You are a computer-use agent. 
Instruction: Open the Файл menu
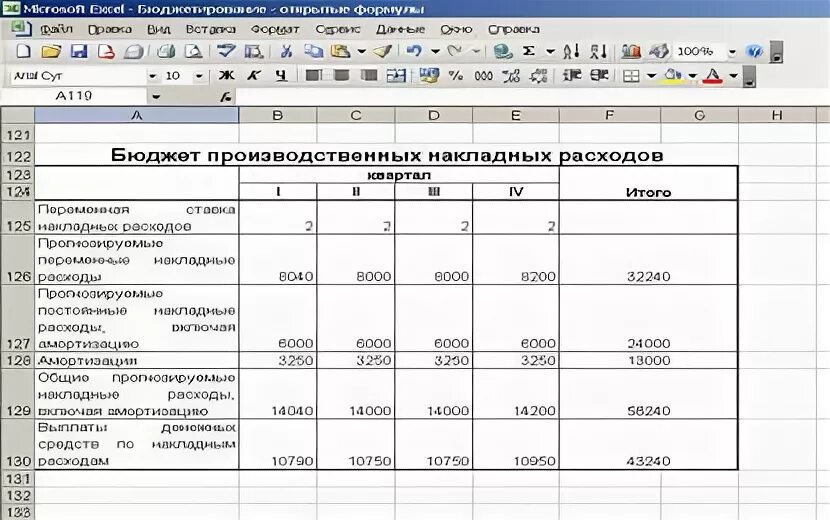click(x=56, y=29)
